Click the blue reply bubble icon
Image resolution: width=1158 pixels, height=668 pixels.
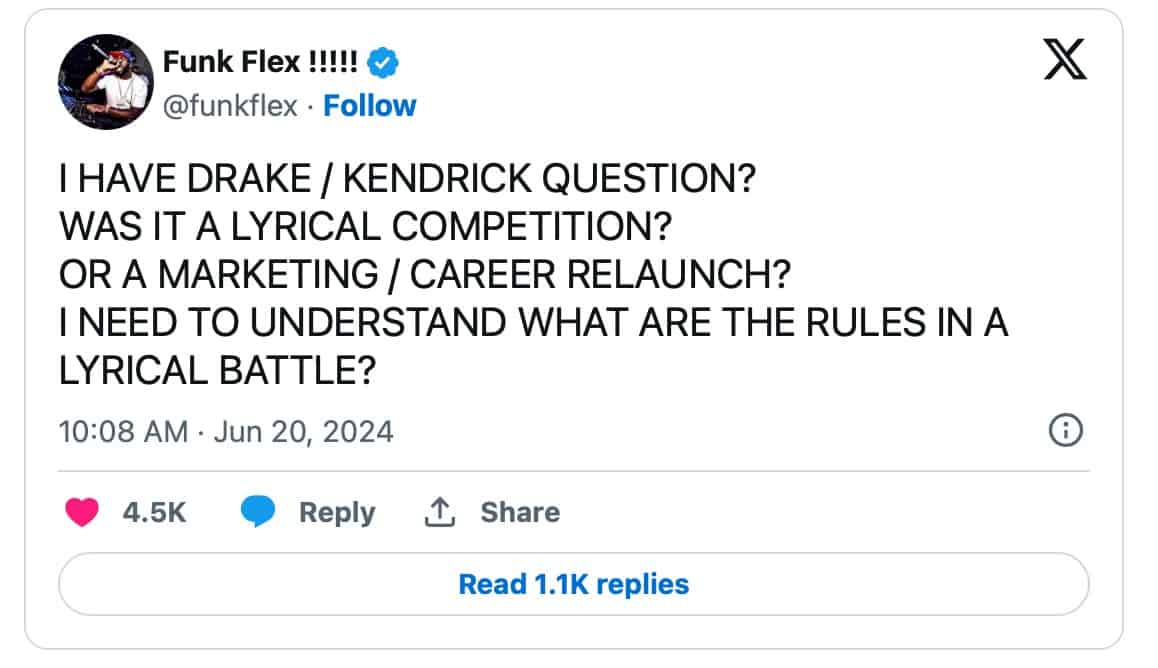pyautogui.click(x=258, y=513)
